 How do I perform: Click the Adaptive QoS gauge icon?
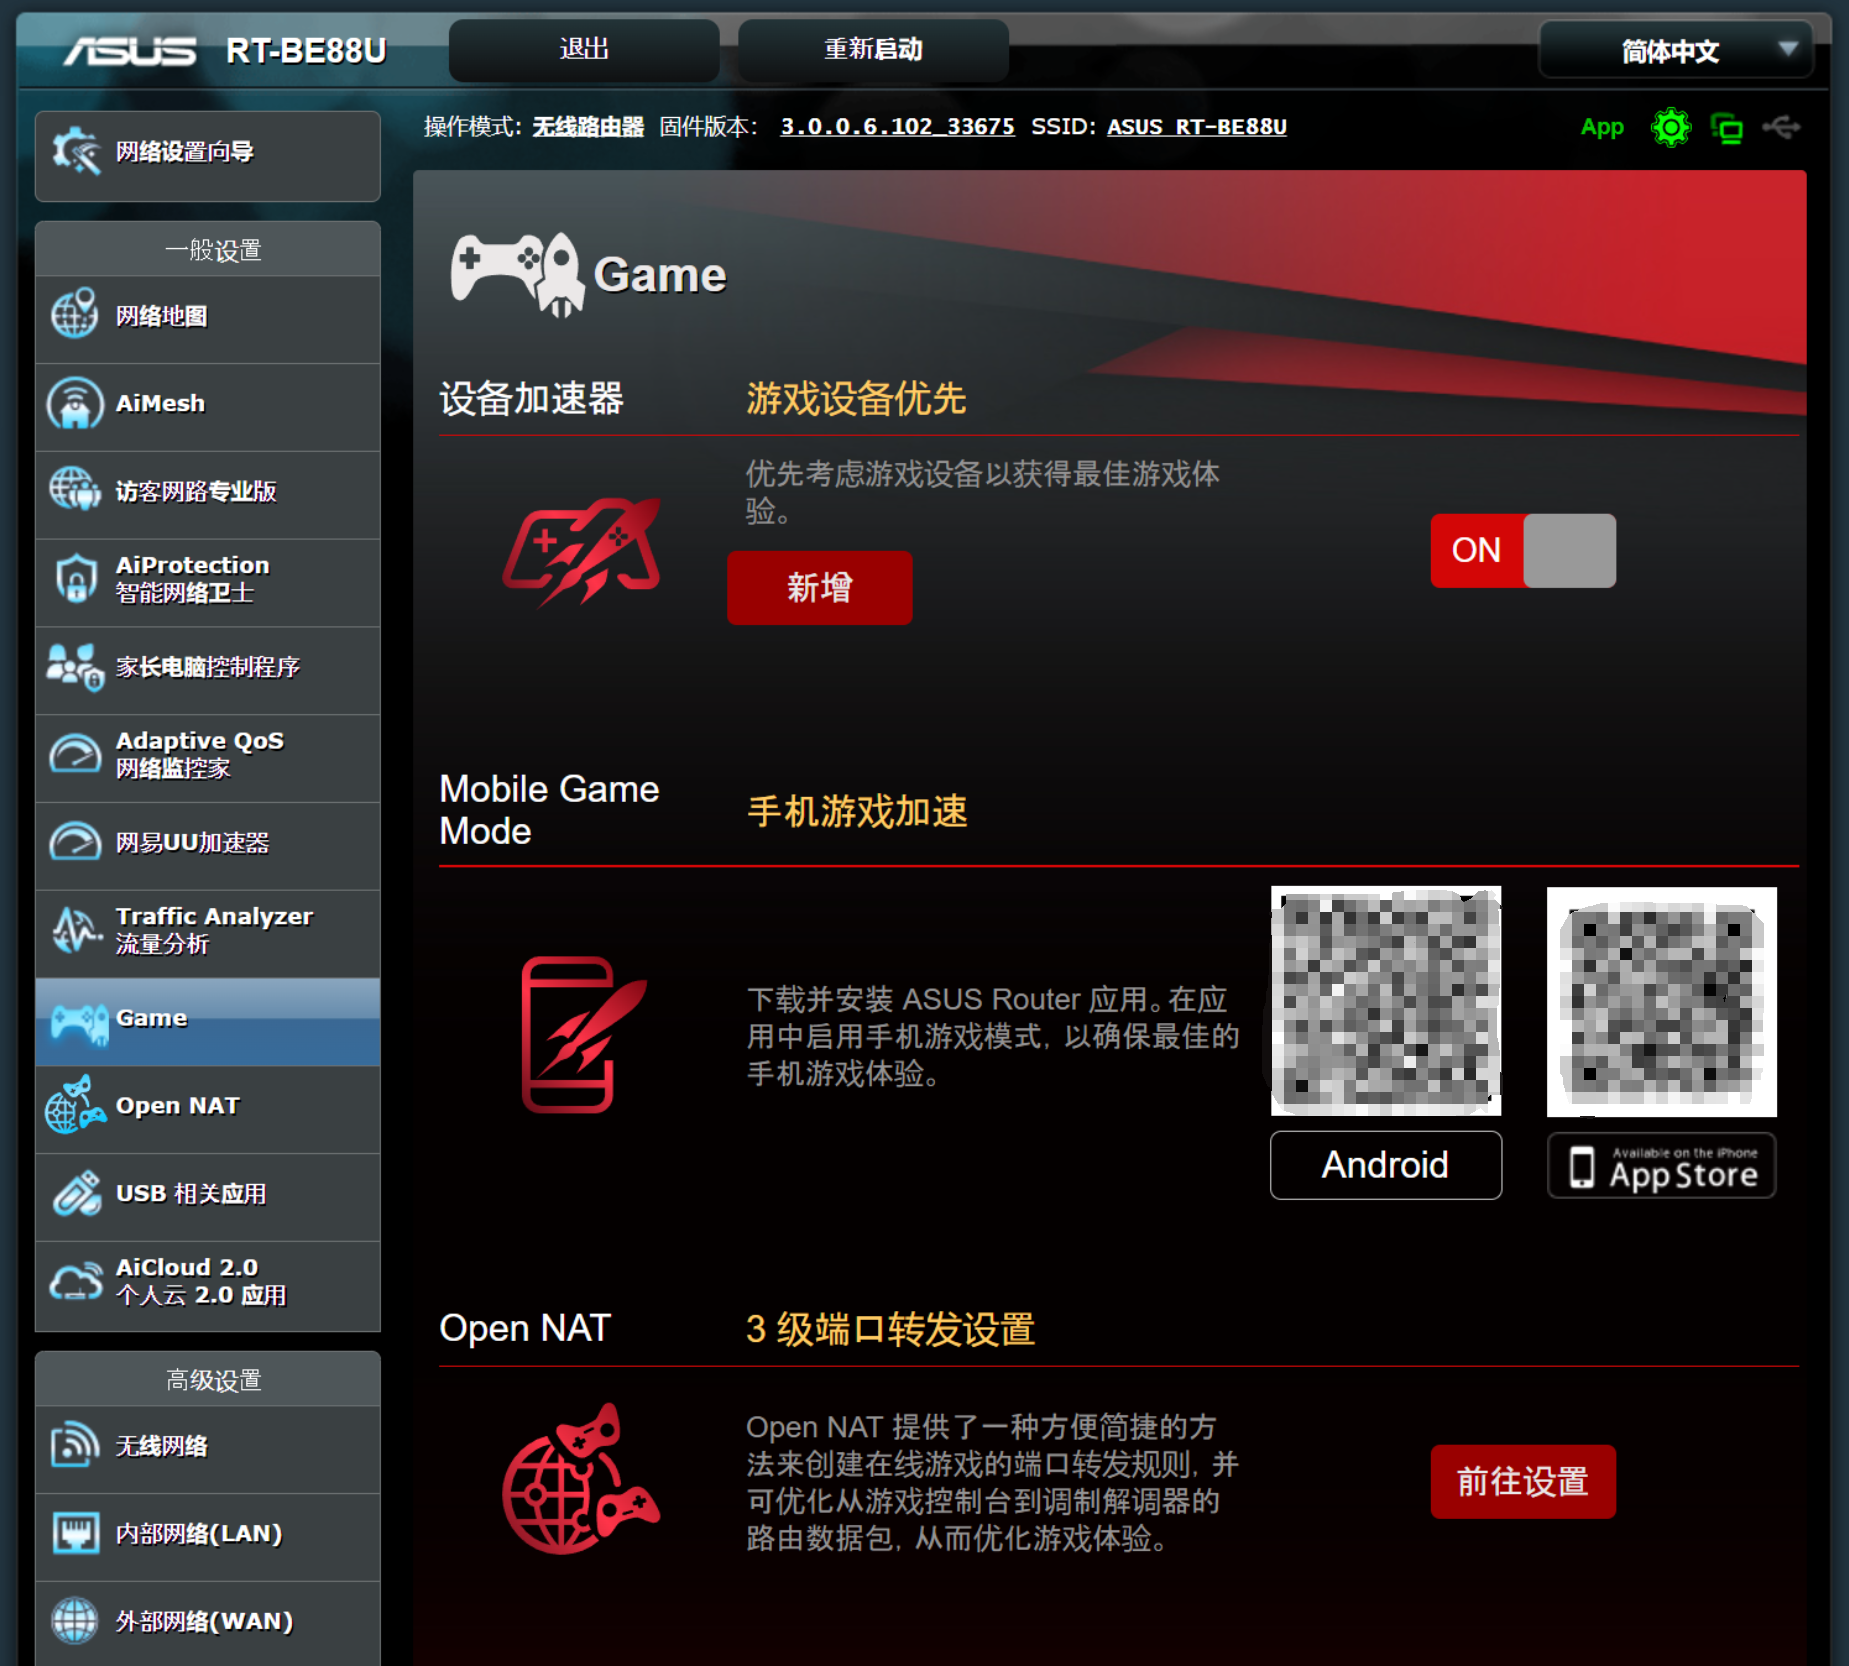(75, 754)
